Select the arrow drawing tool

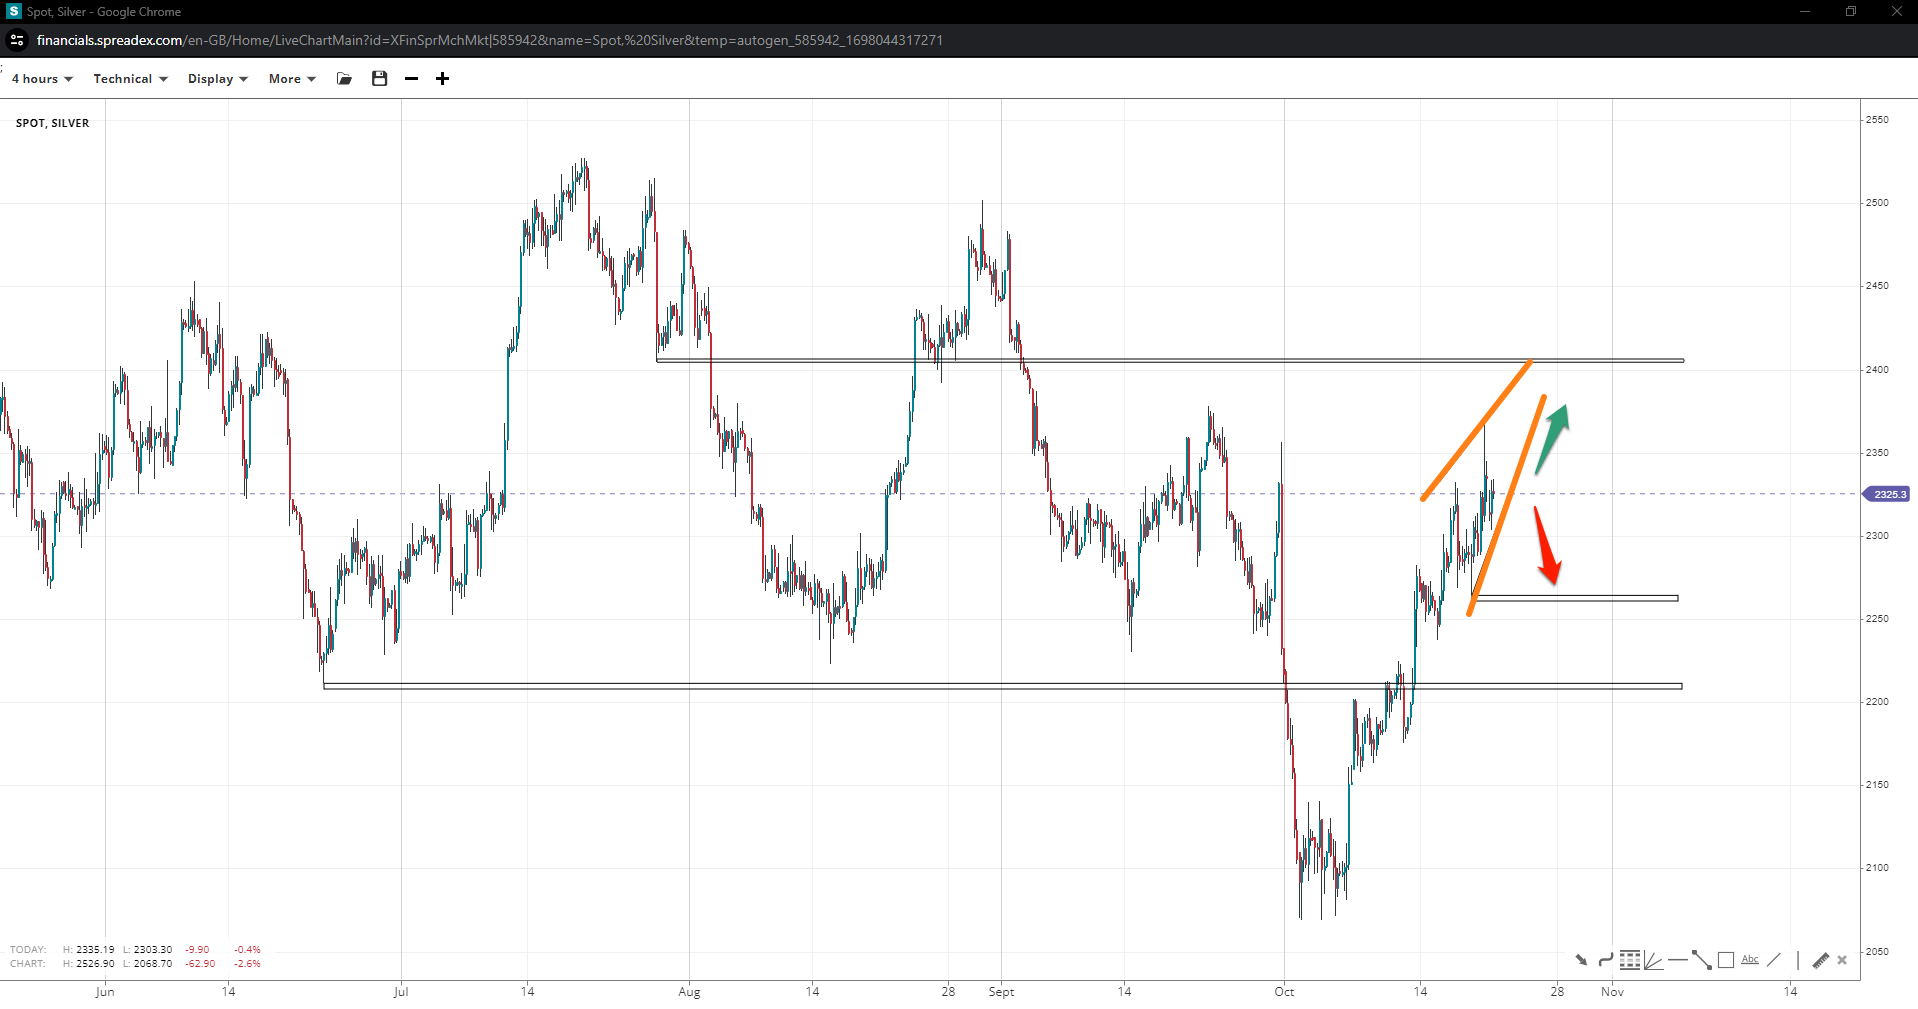pyautogui.click(x=1581, y=960)
